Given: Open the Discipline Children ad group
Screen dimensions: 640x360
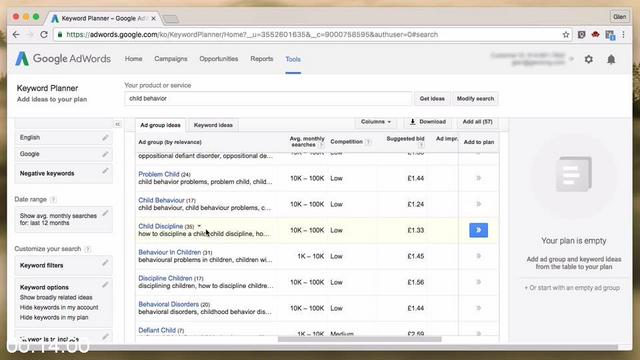Looking at the screenshot, I should (x=165, y=278).
